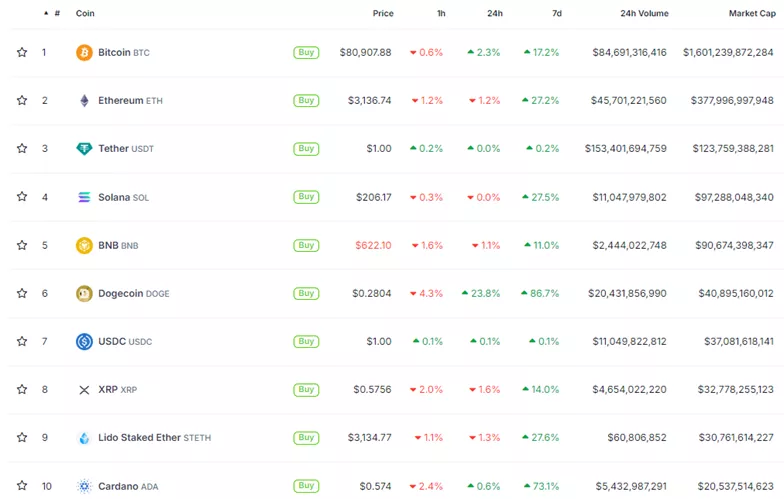Favorite Bitcoin with its star
This screenshot has height=499, width=784.
tap(22, 52)
